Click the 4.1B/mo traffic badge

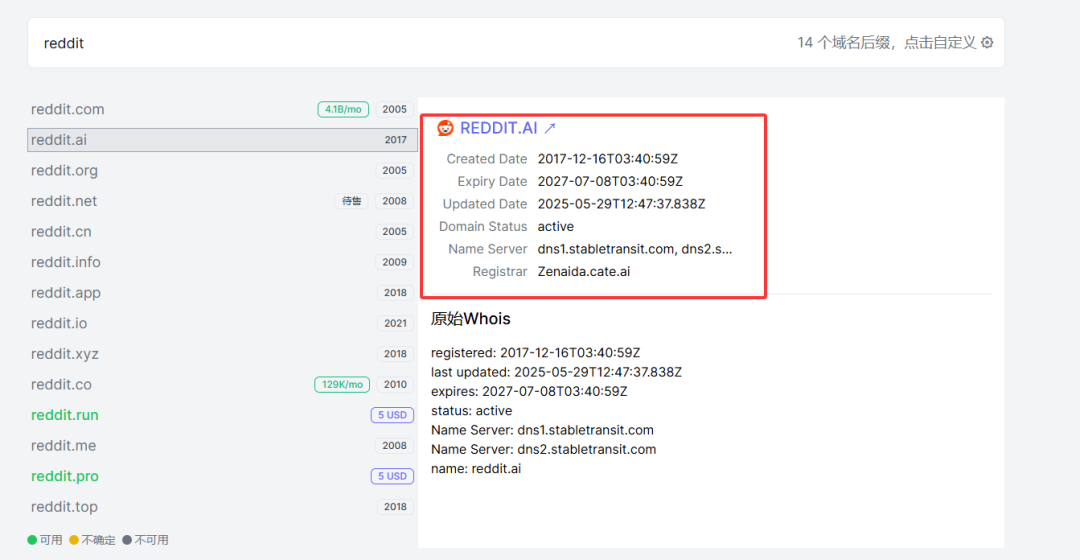(x=343, y=110)
